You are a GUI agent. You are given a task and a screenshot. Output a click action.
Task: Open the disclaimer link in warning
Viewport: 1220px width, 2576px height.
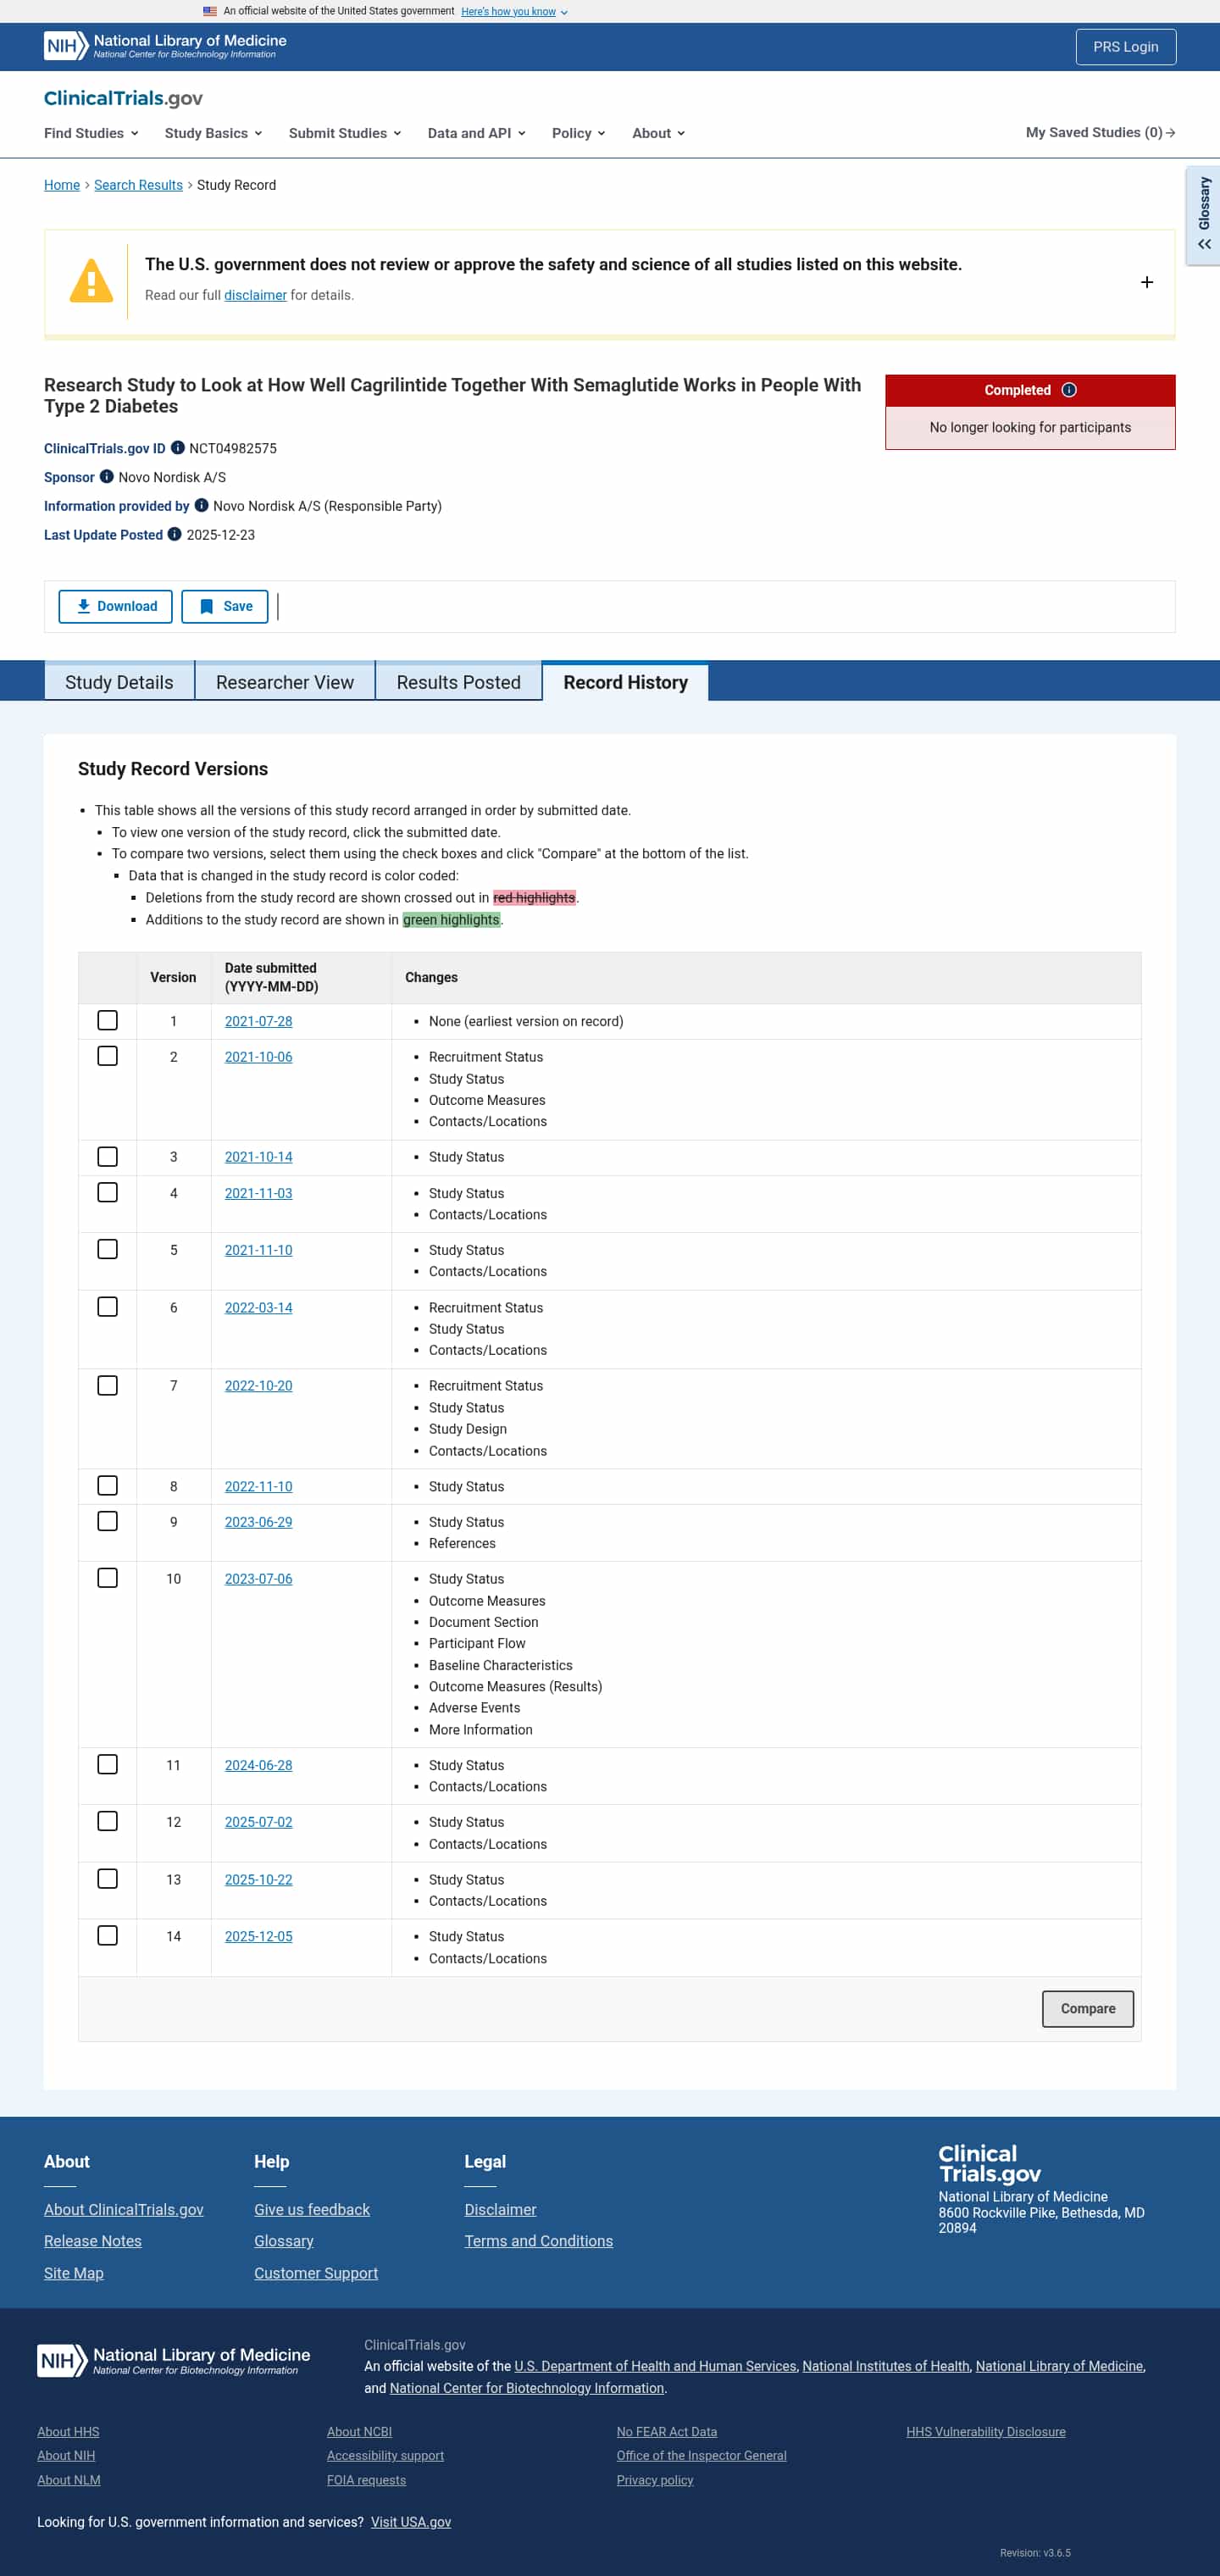(x=255, y=295)
